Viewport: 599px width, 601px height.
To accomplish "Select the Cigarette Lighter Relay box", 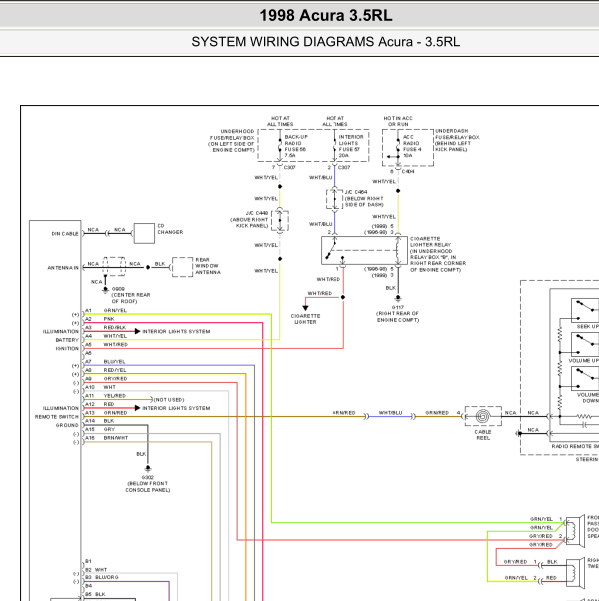I will pos(364,250).
